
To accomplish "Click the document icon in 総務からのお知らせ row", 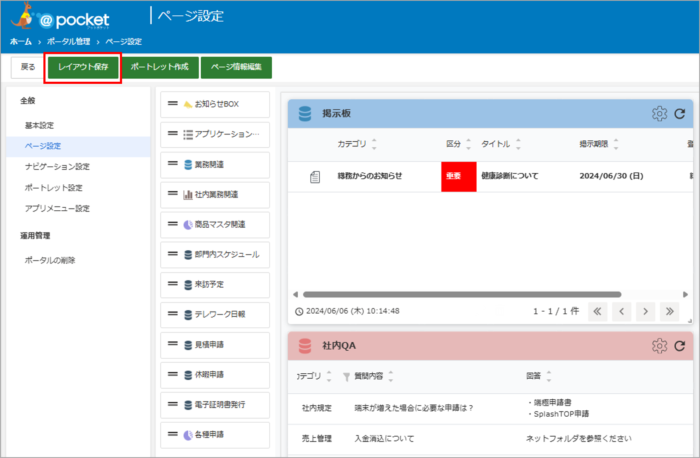I will [315, 177].
